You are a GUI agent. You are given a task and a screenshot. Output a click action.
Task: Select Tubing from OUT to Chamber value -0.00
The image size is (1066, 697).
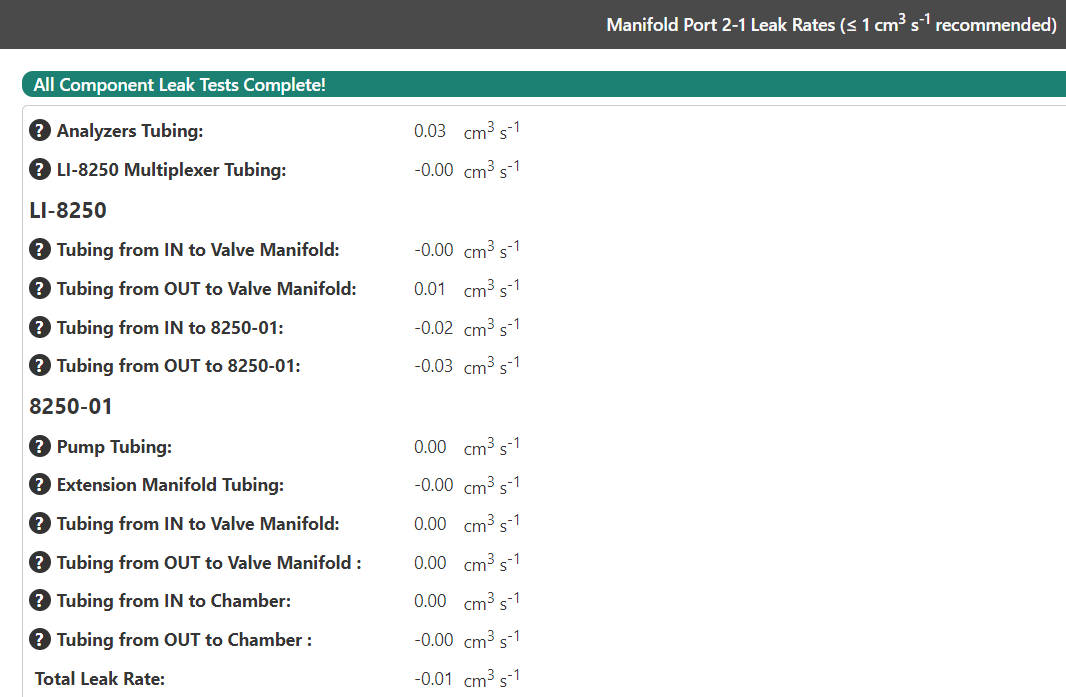pos(433,640)
